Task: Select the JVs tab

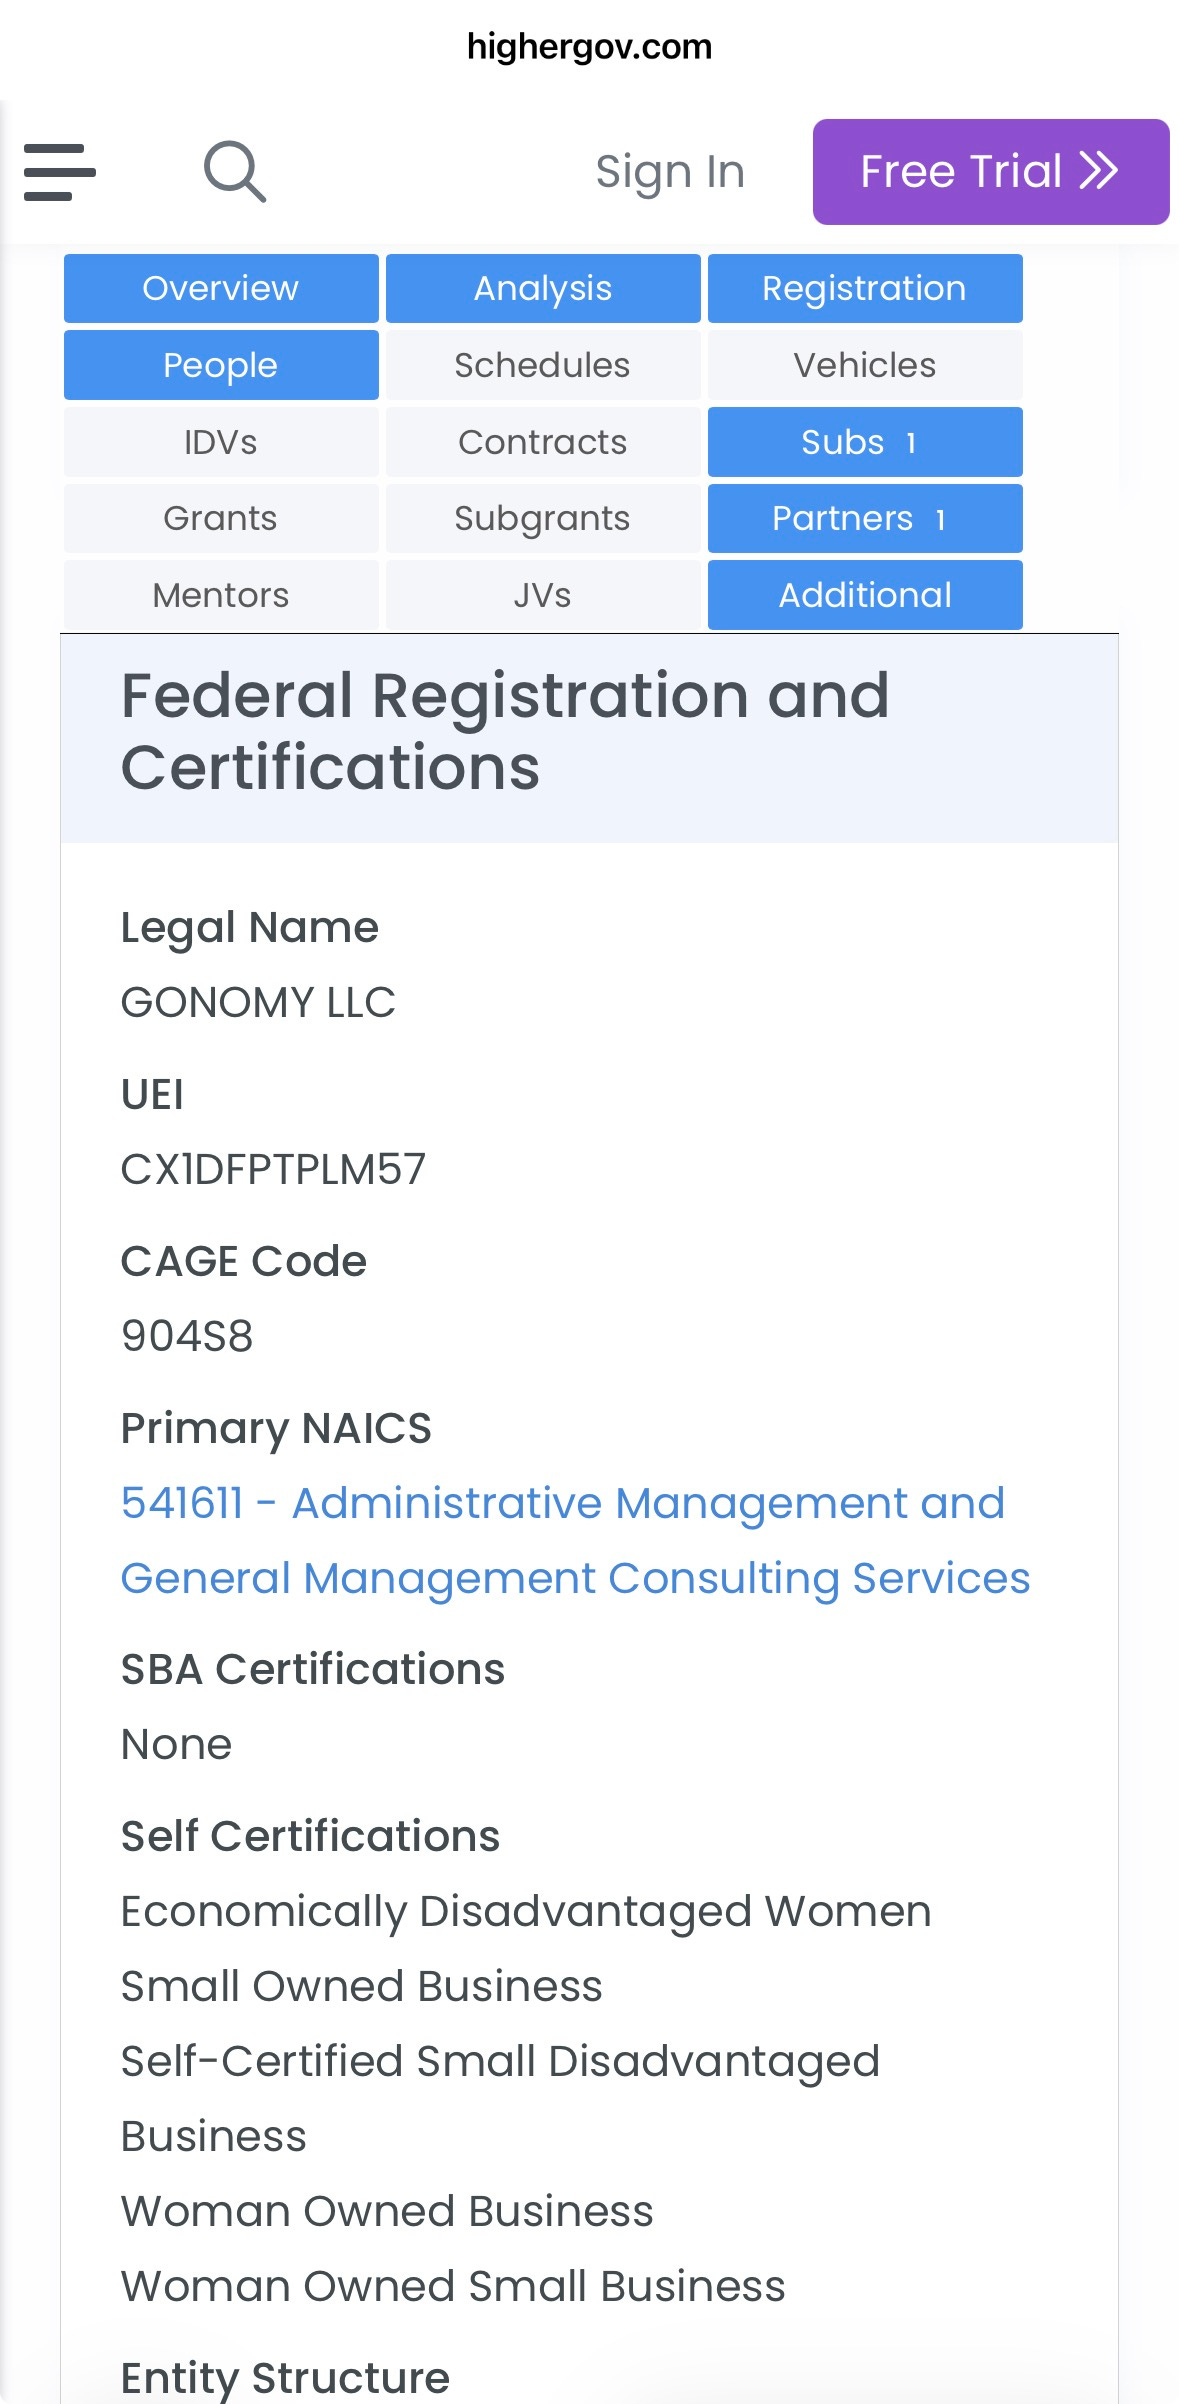Action: [x=543, y=595]
